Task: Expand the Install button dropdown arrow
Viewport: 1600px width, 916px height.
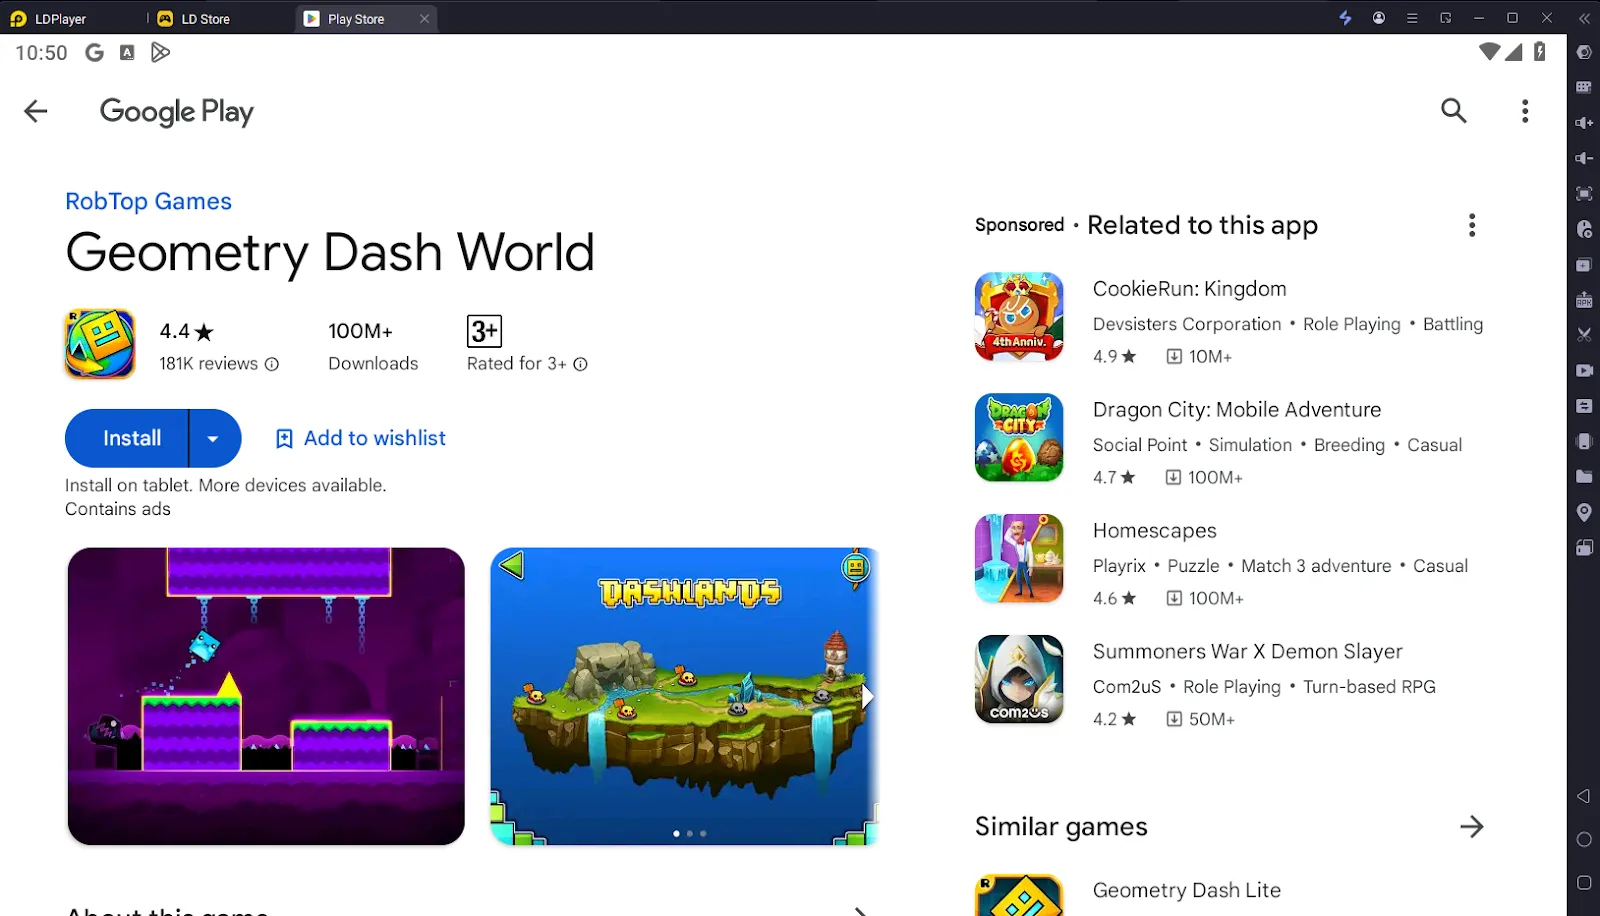Action: click(213, 439)
